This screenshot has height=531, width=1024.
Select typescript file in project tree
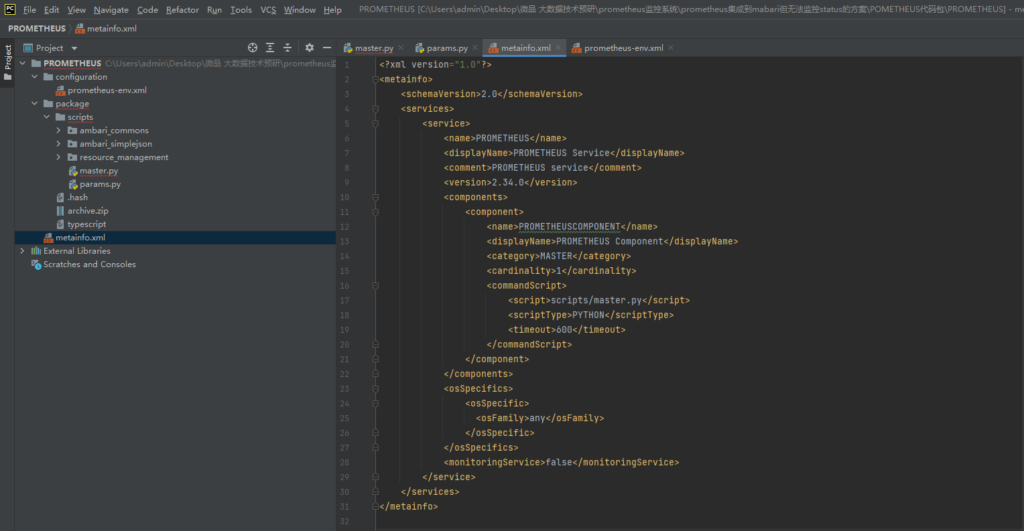click(x=86, y=224)
